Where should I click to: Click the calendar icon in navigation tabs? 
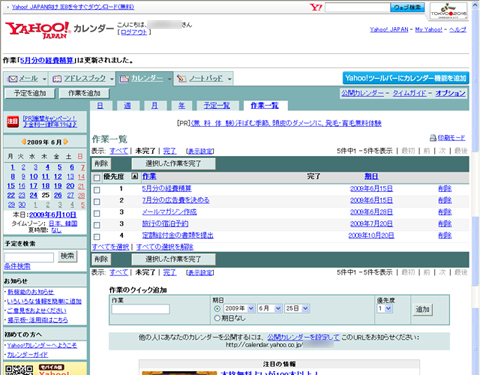tap(124, 79)
